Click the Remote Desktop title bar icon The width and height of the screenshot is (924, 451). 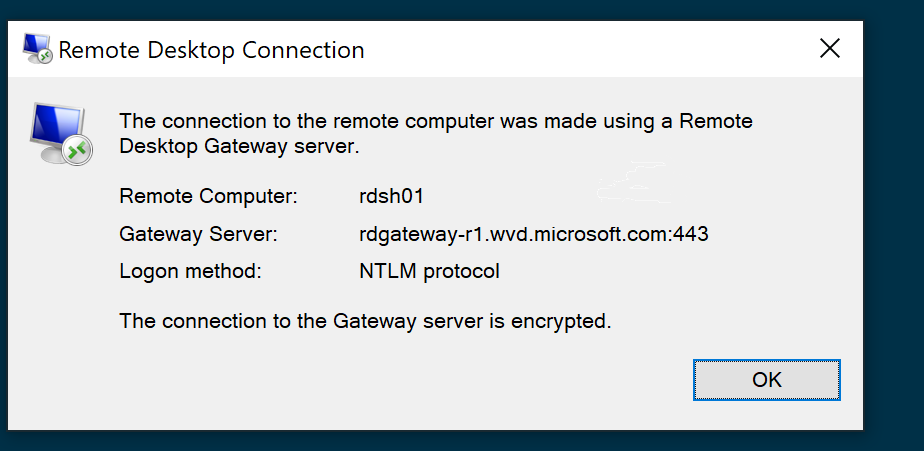tap(38, 49)
